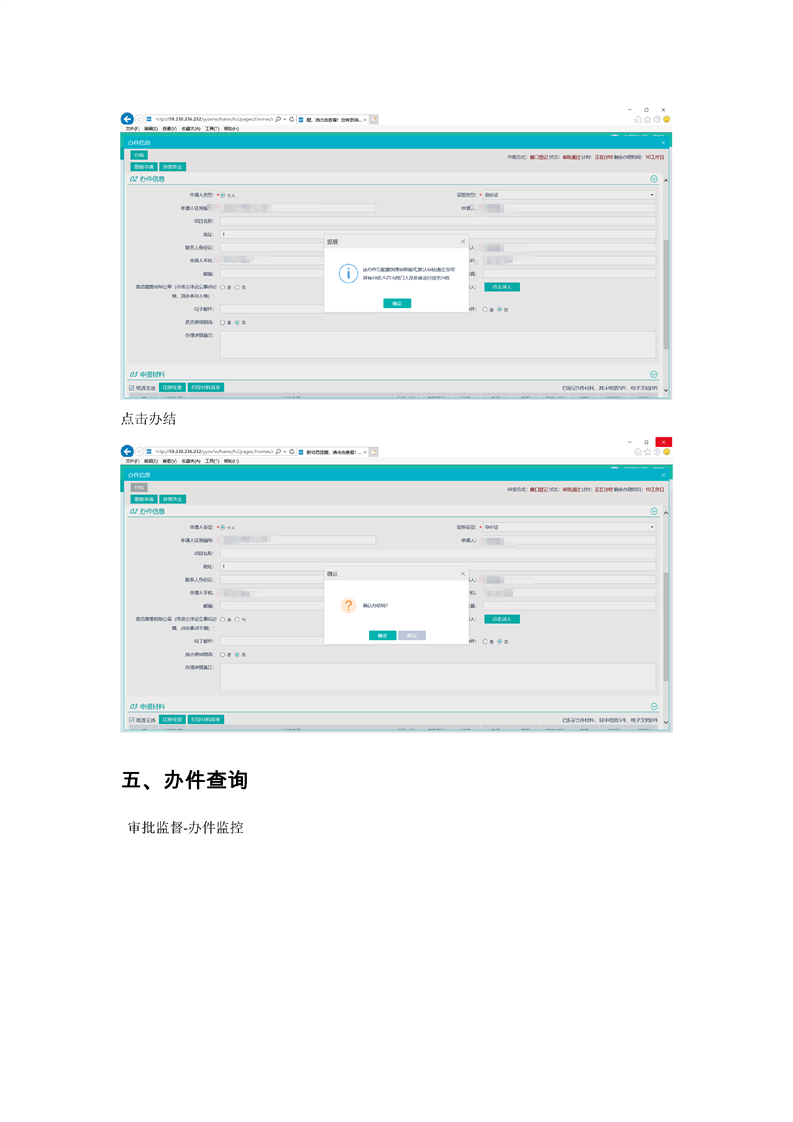793x1122 pixels.
Task: Click the browser back arrow in the upper screenshot
Action: (127, 119)
